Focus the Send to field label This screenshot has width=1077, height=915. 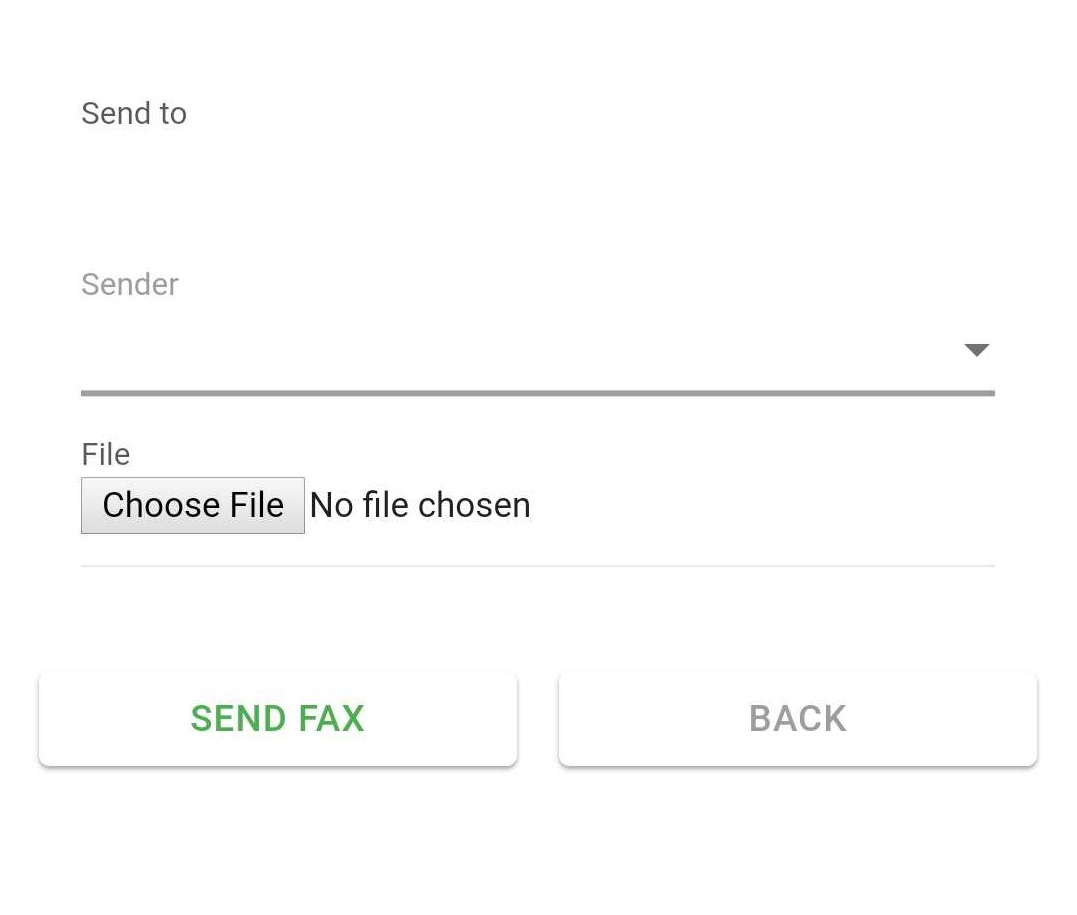(x=134, y=113)
